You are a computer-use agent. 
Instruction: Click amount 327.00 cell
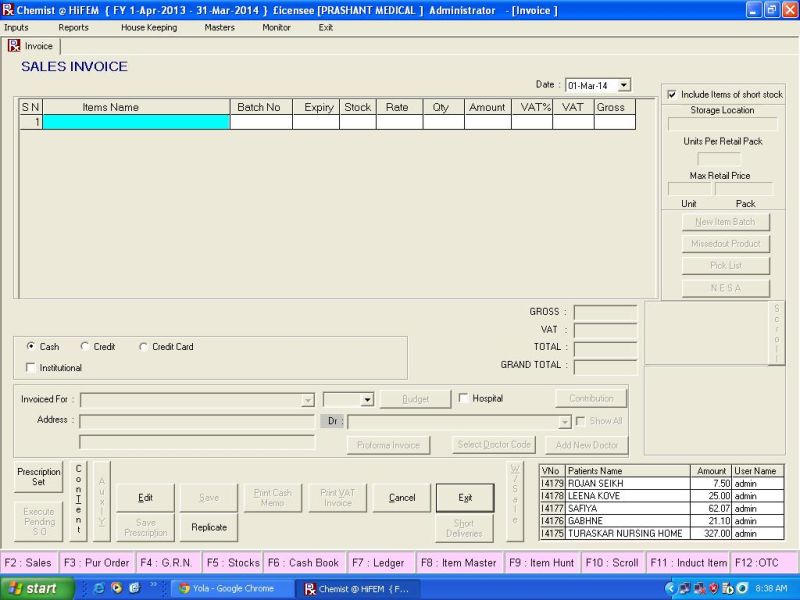tap(711, 533)
